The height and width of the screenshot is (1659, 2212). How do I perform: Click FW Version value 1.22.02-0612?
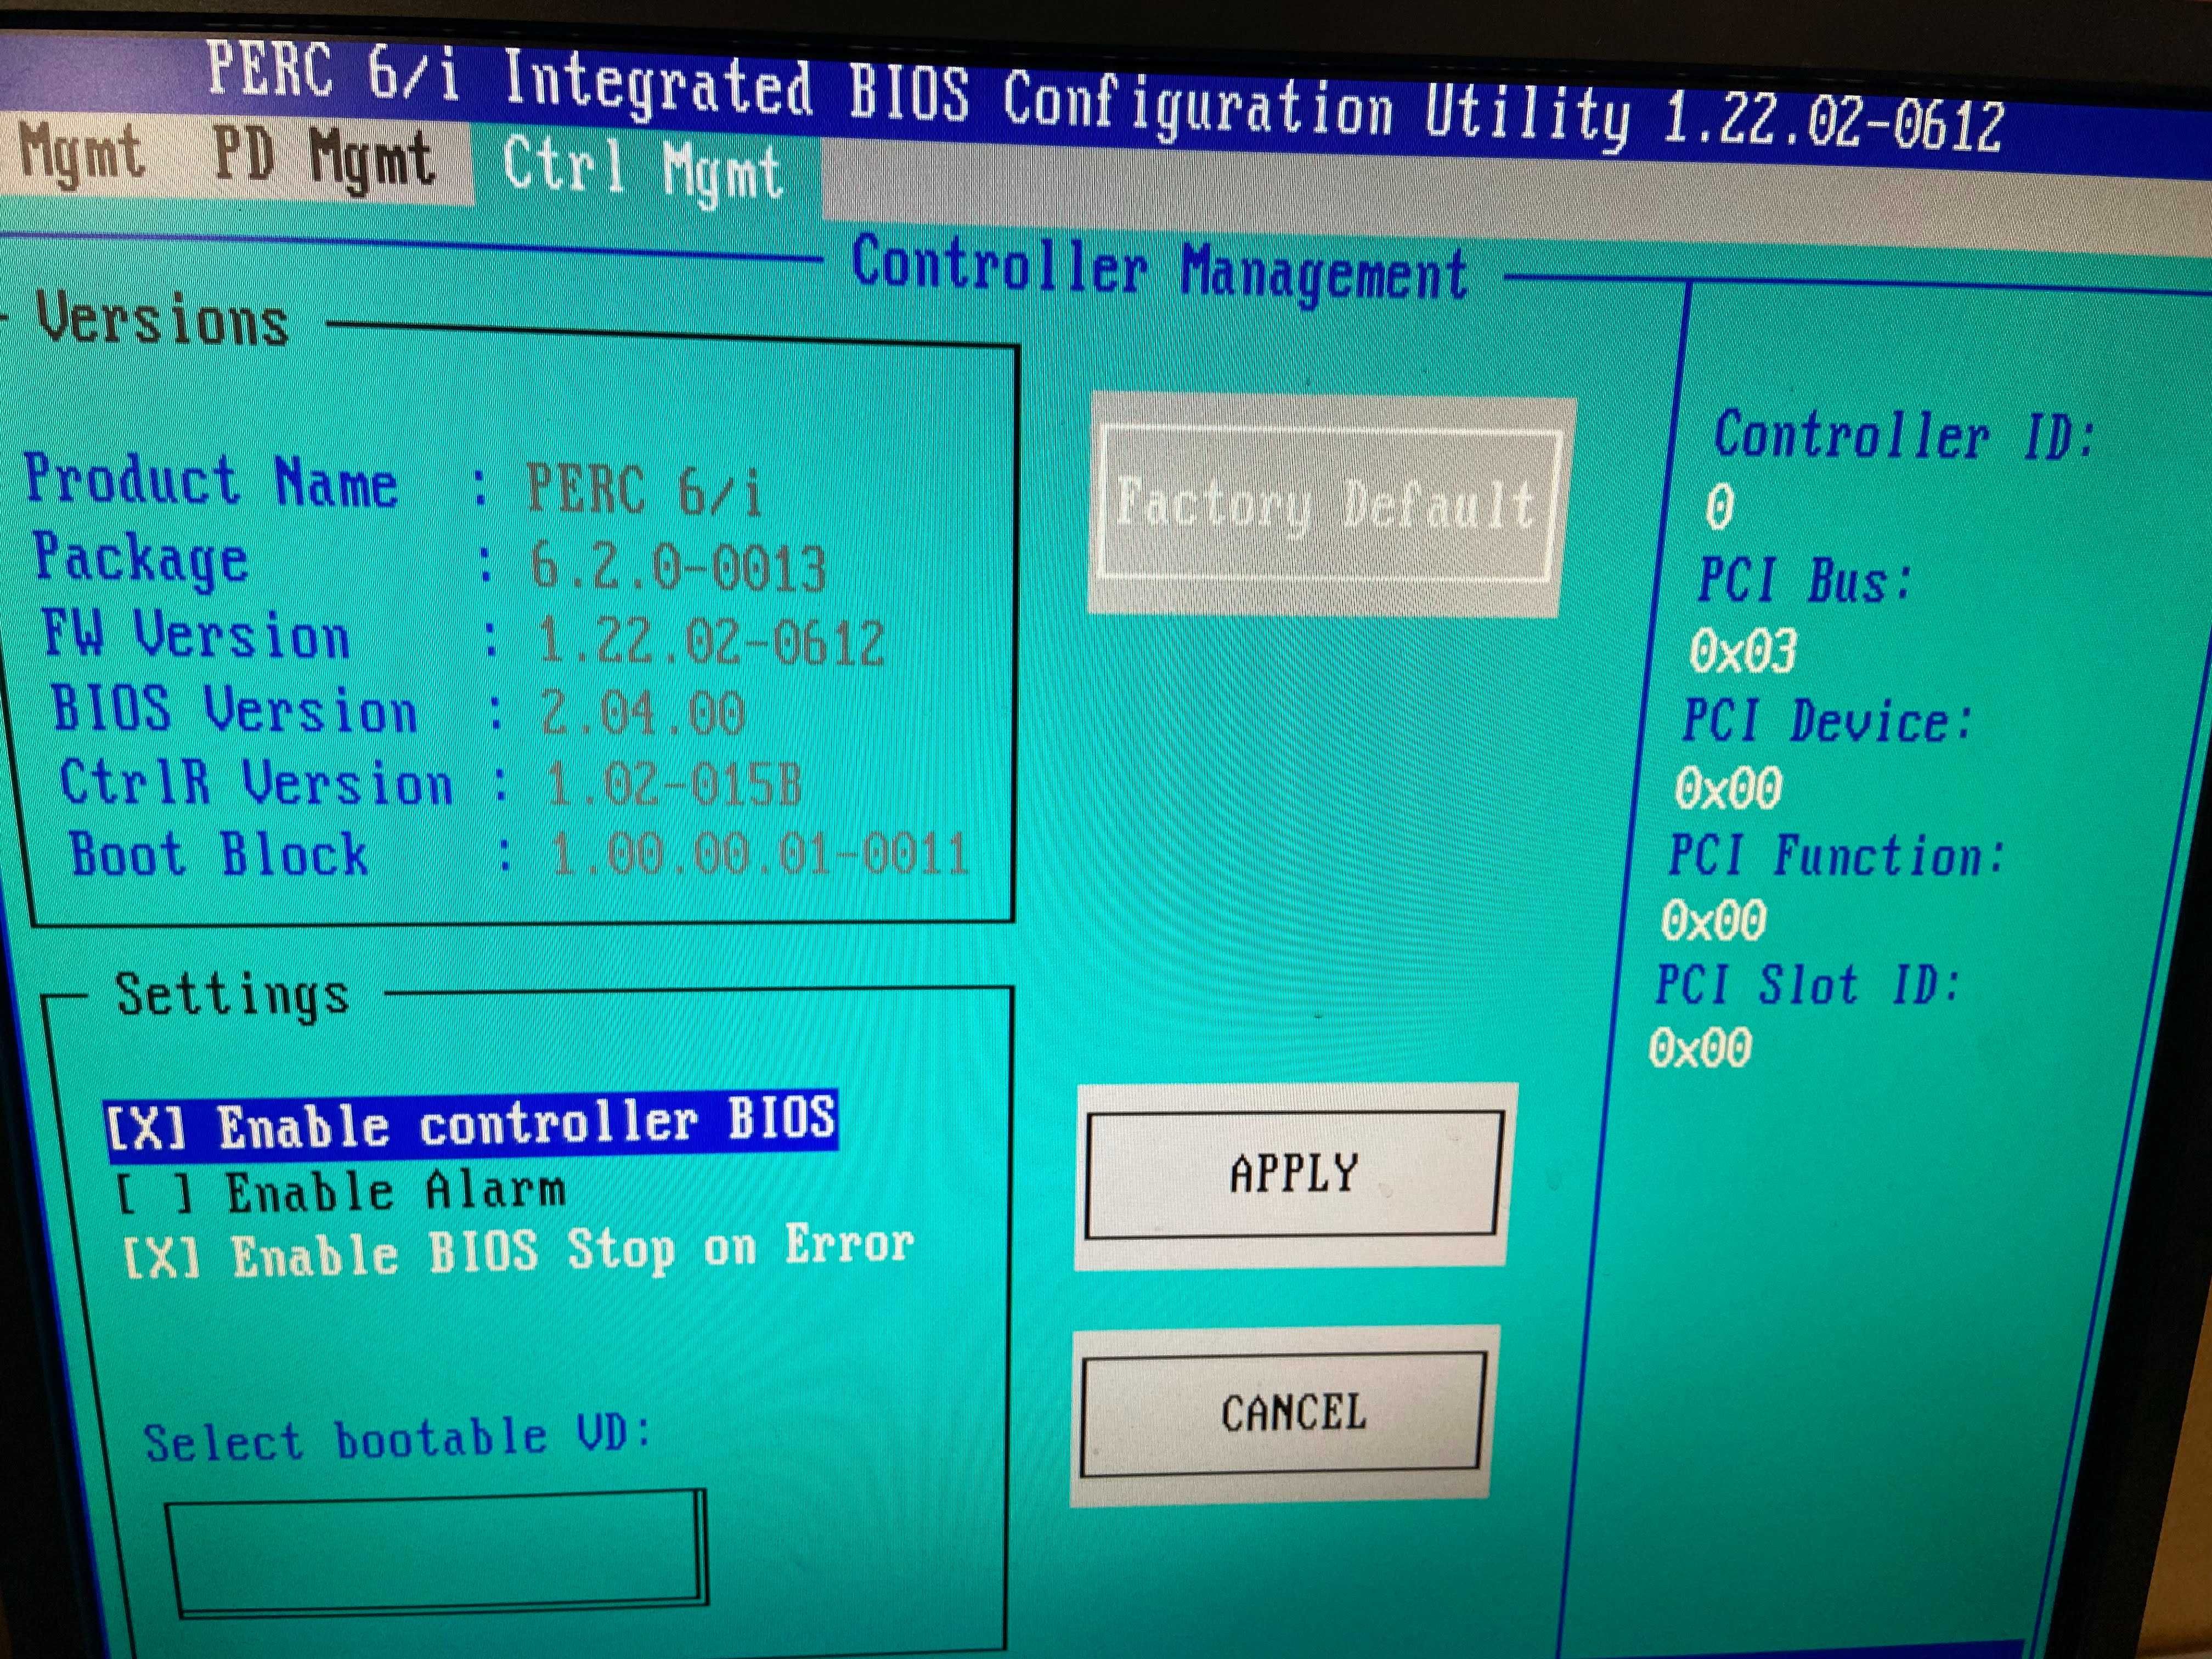[711, 642]
